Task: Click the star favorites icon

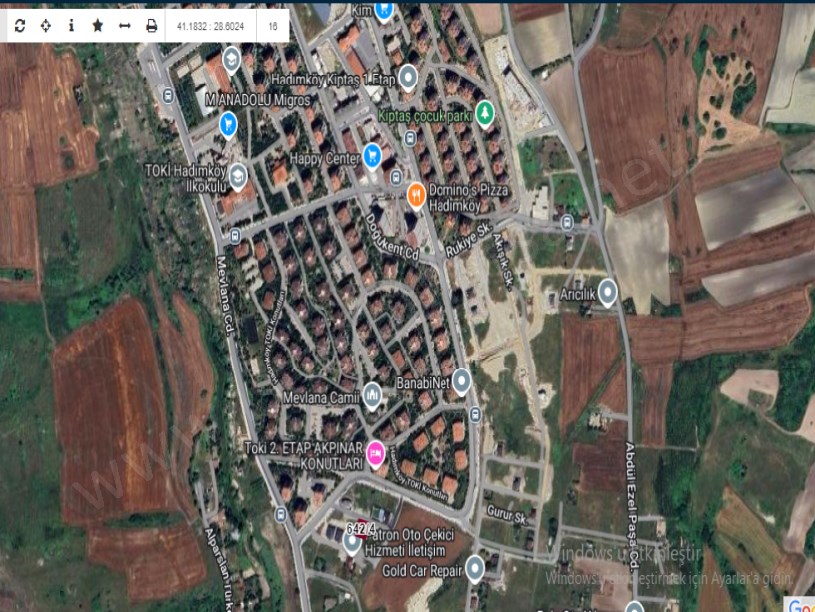Action: click(97, 26)
